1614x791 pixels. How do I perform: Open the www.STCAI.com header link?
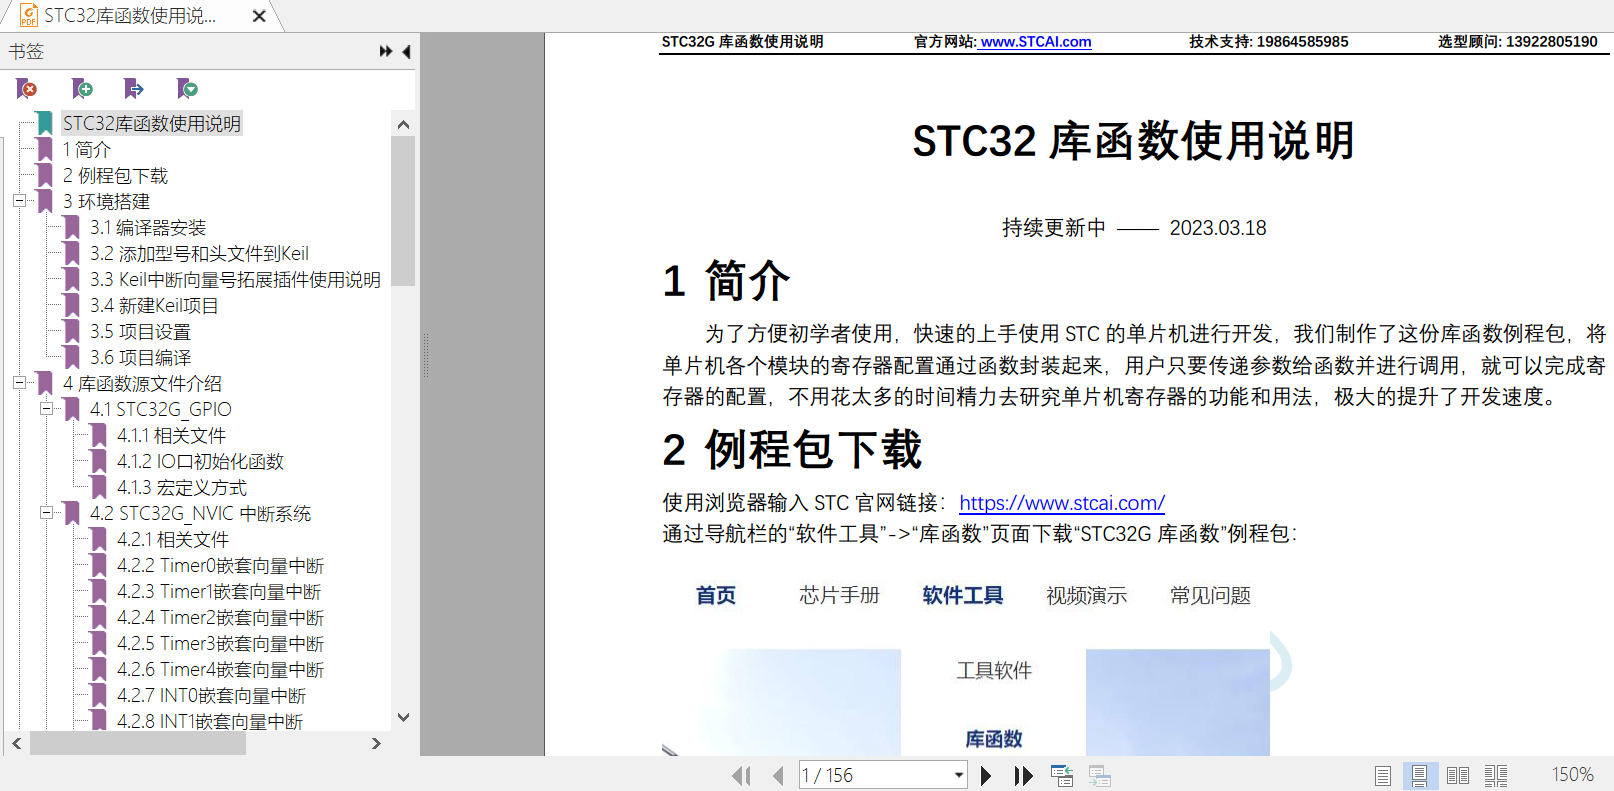click(x=1036, y=42)
